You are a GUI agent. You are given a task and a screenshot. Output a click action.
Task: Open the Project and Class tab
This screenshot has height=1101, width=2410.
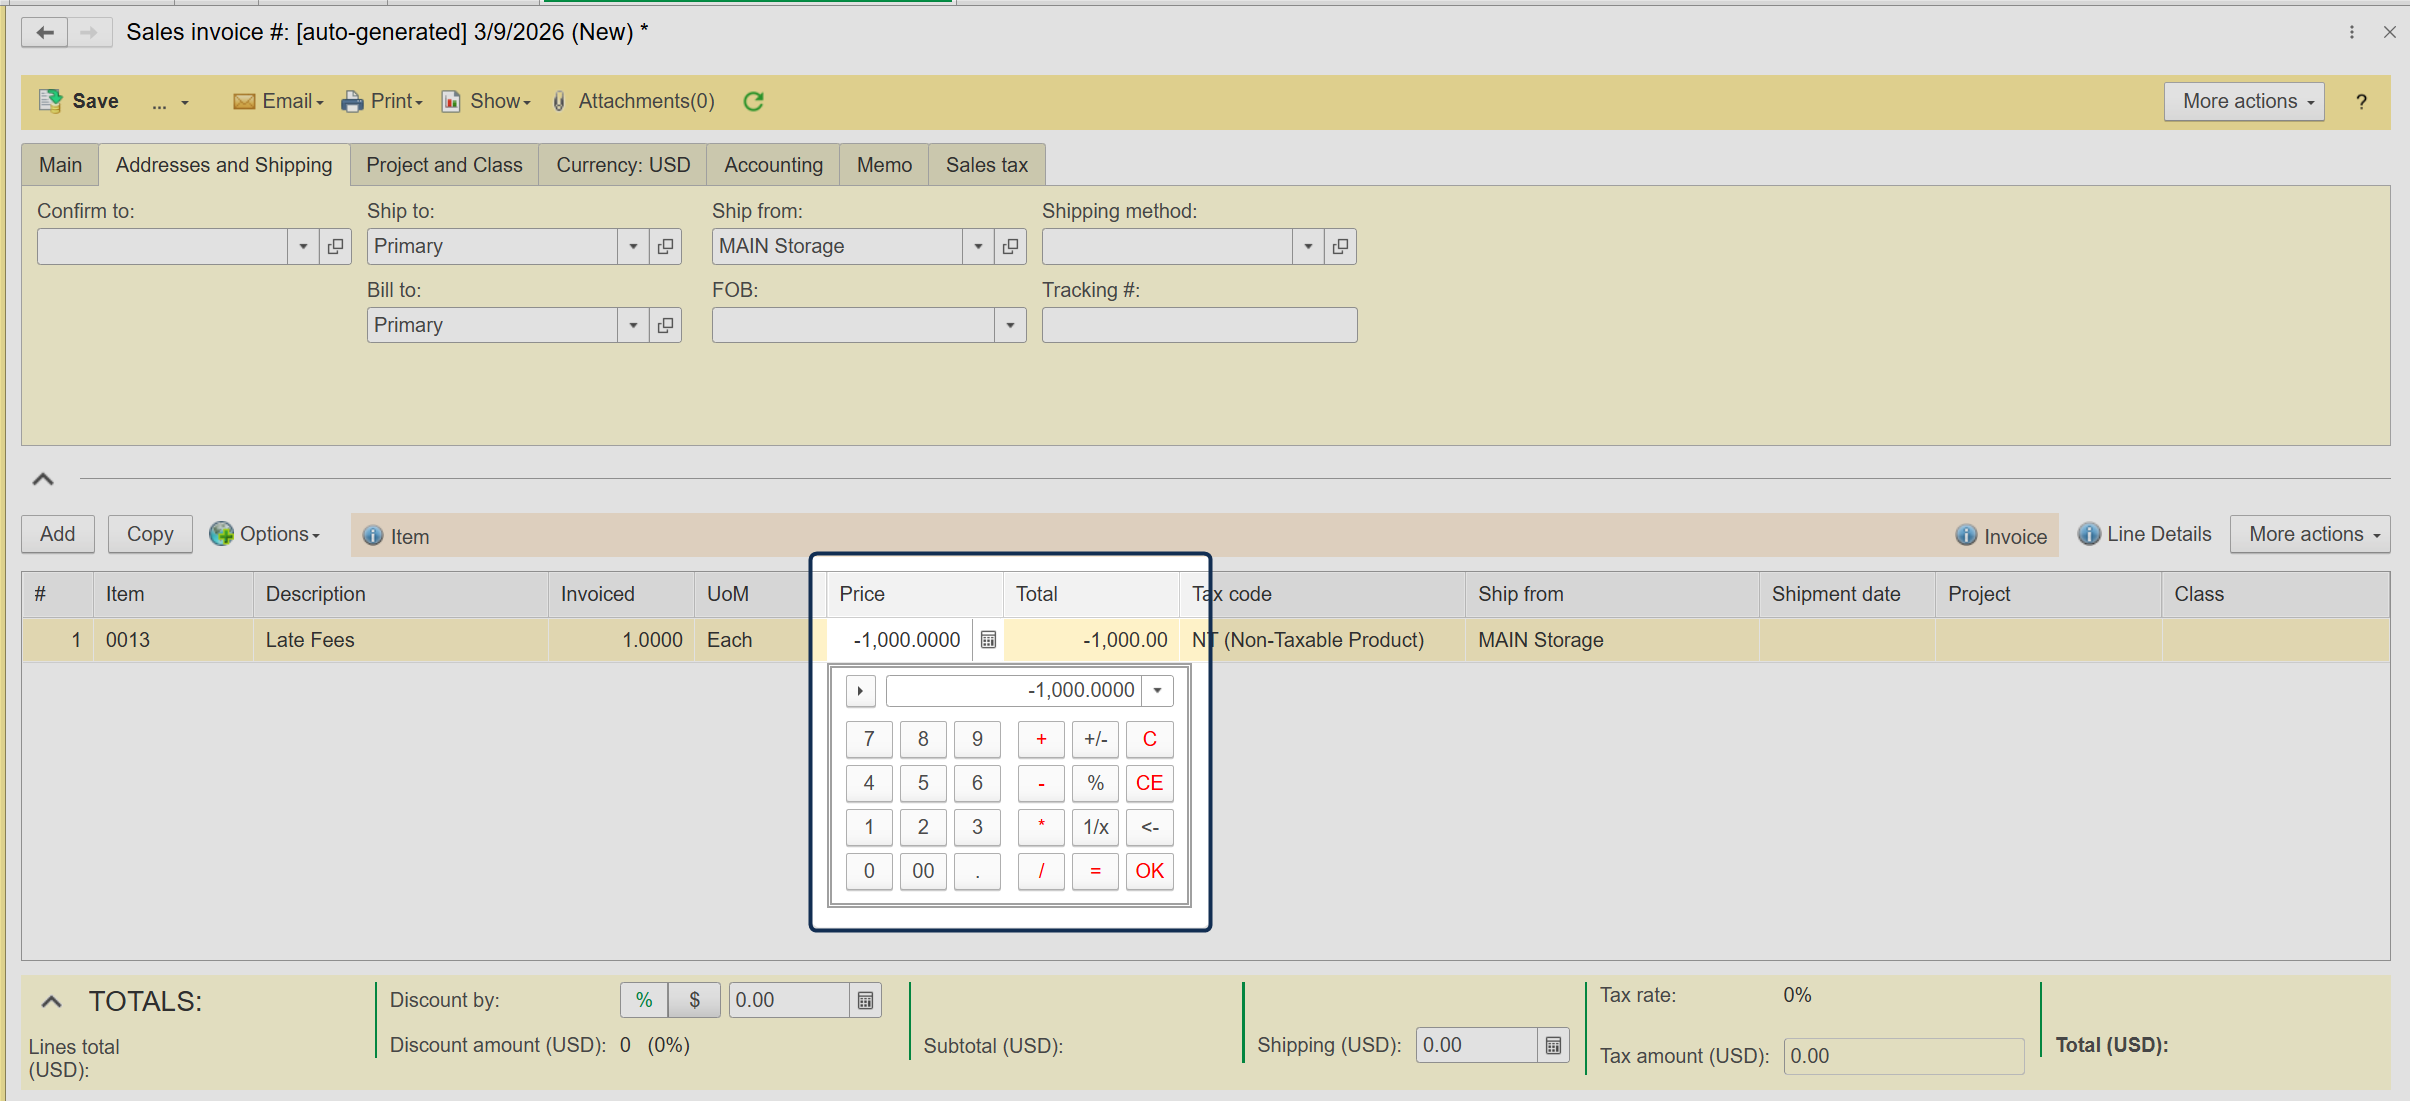coord(444,165)
